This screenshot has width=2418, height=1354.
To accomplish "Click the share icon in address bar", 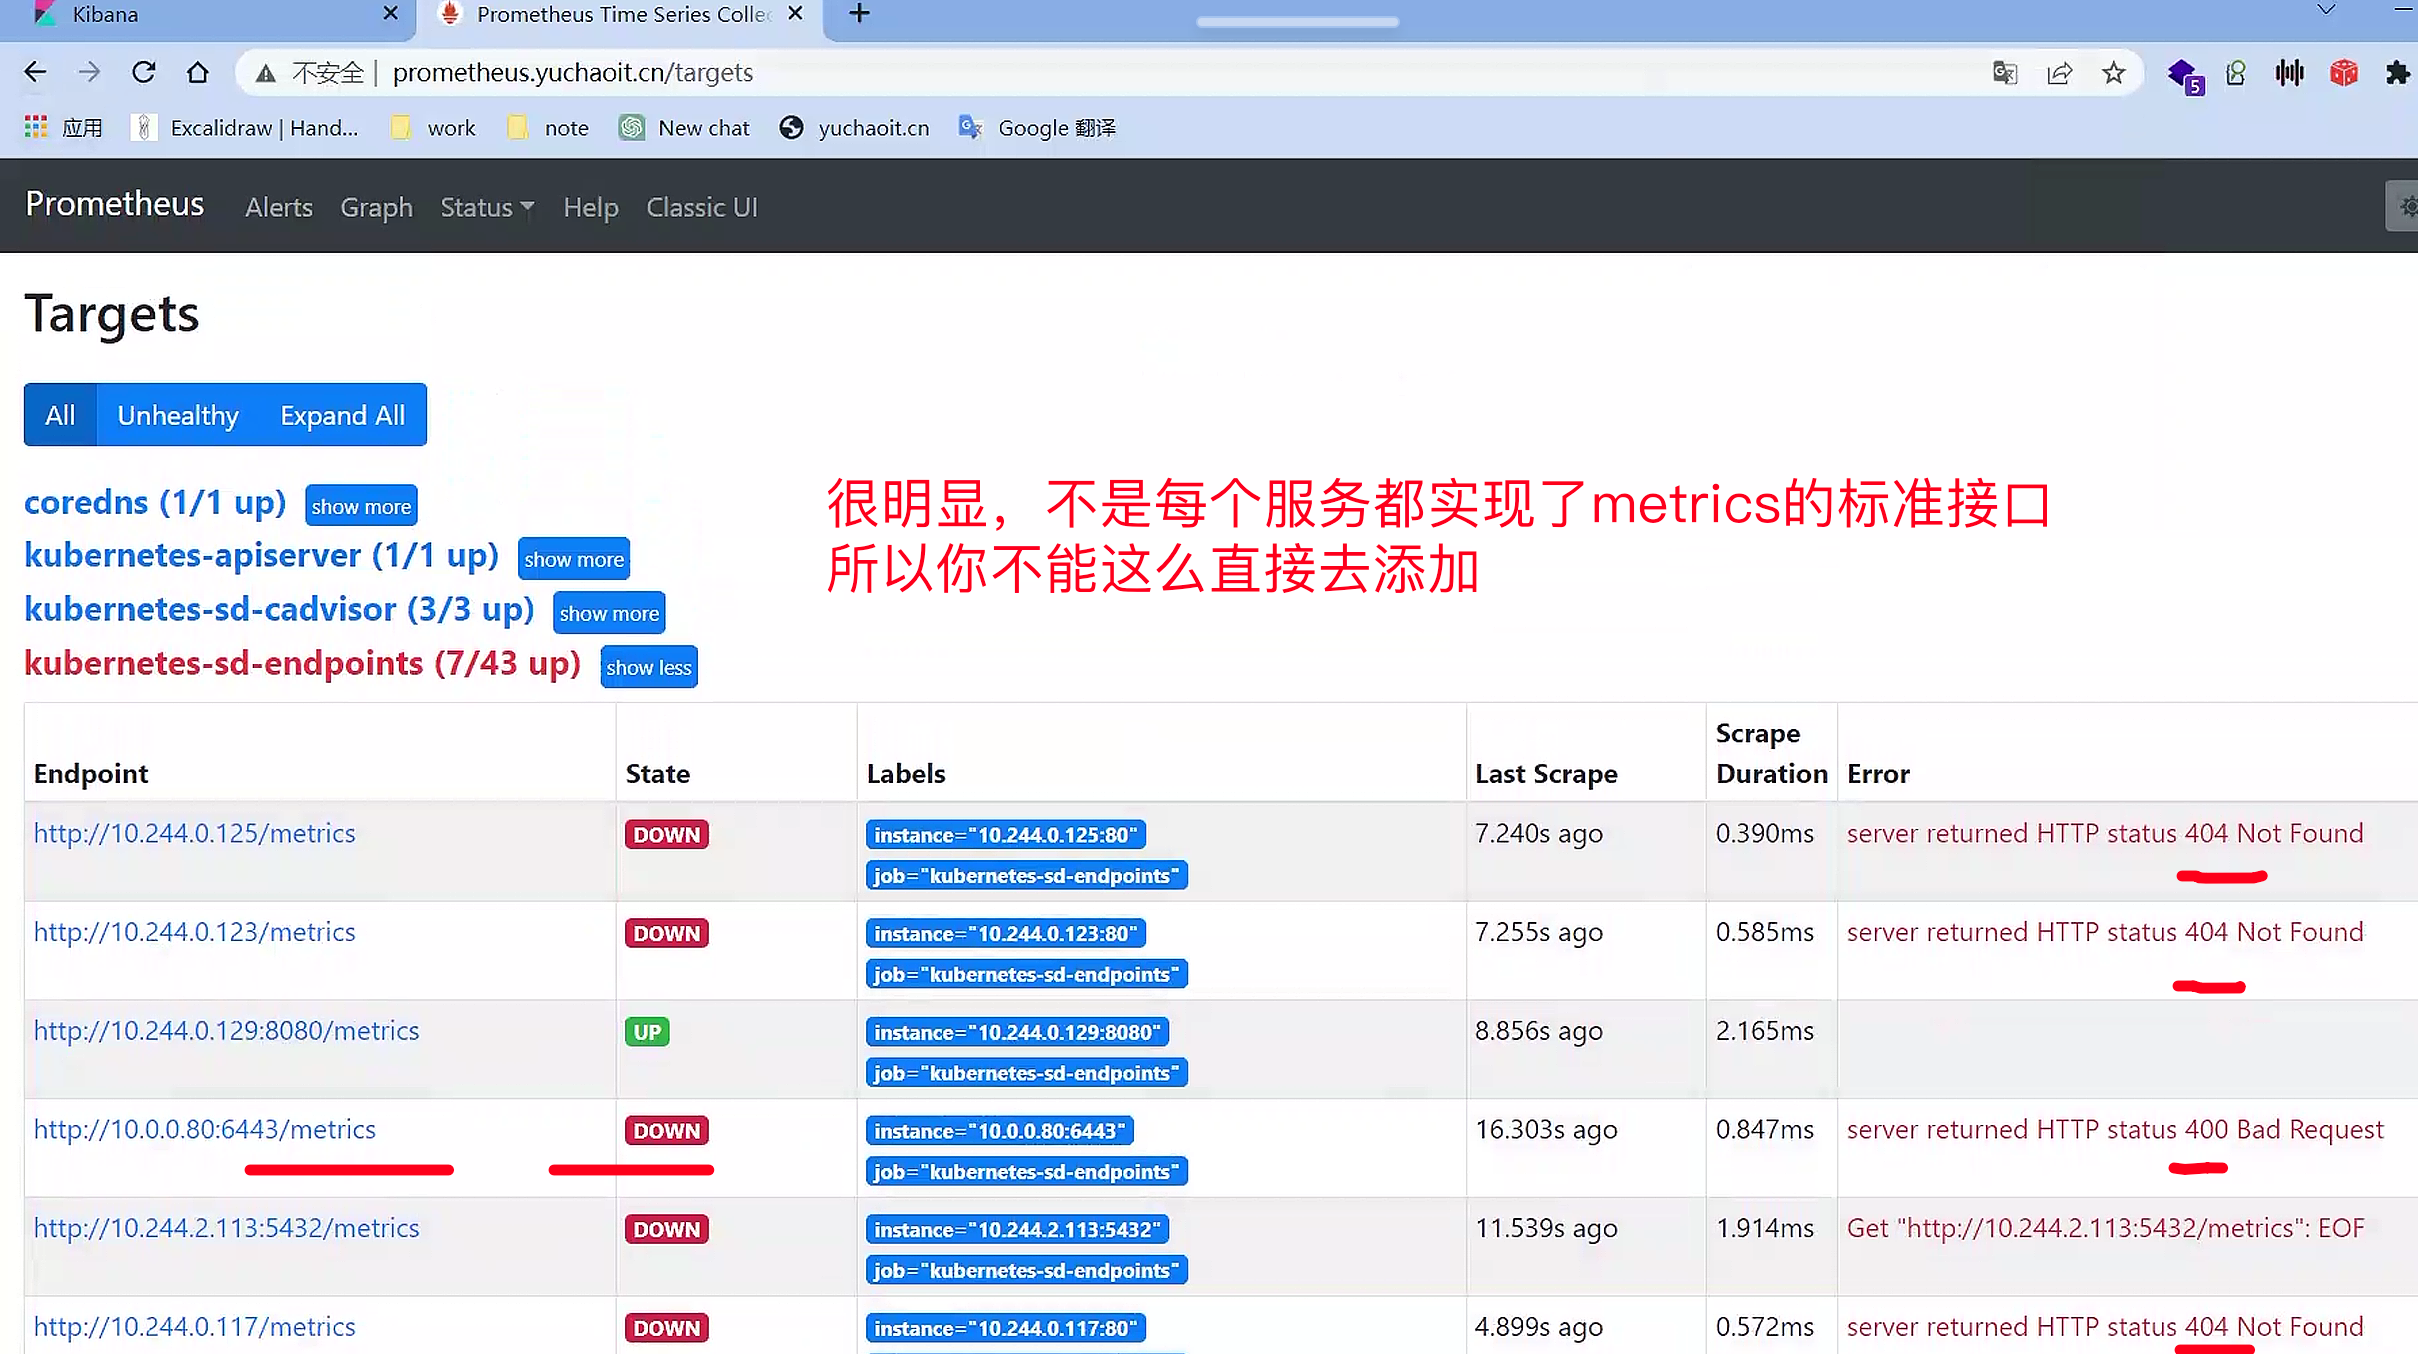I will tap(2059, 73).
